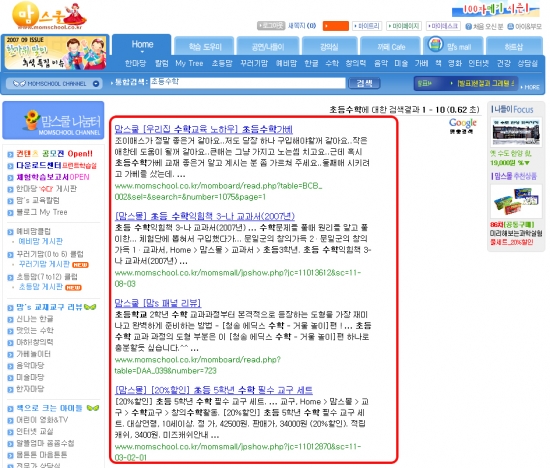Click the 맘스쿨 momschool logo
This screenshot has height=468, width=550.
pos(49,16)
